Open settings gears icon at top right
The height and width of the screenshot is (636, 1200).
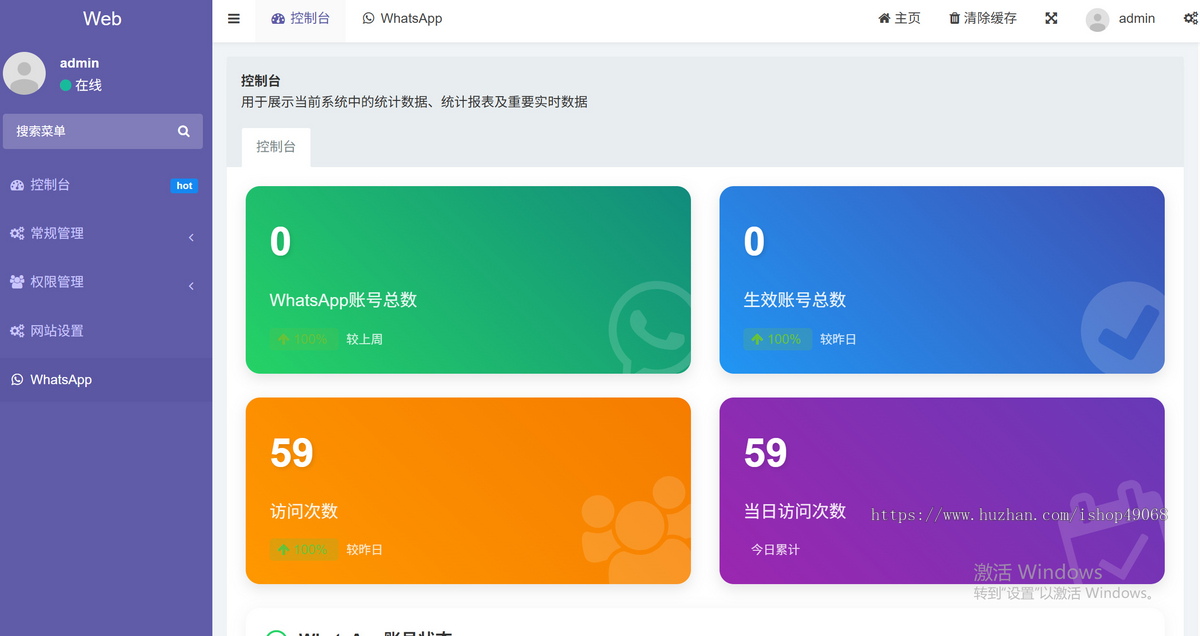[x=1190, y=18]
